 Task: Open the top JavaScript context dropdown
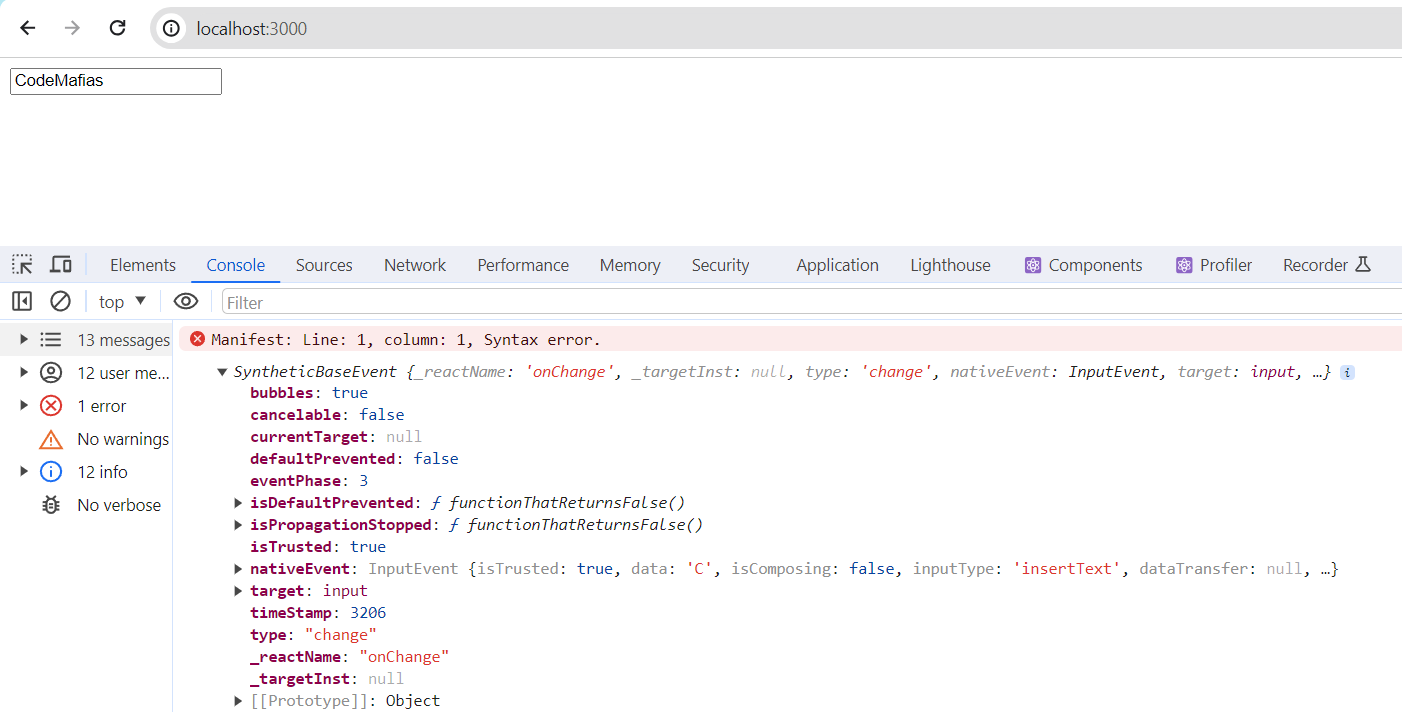click(123, 302)
